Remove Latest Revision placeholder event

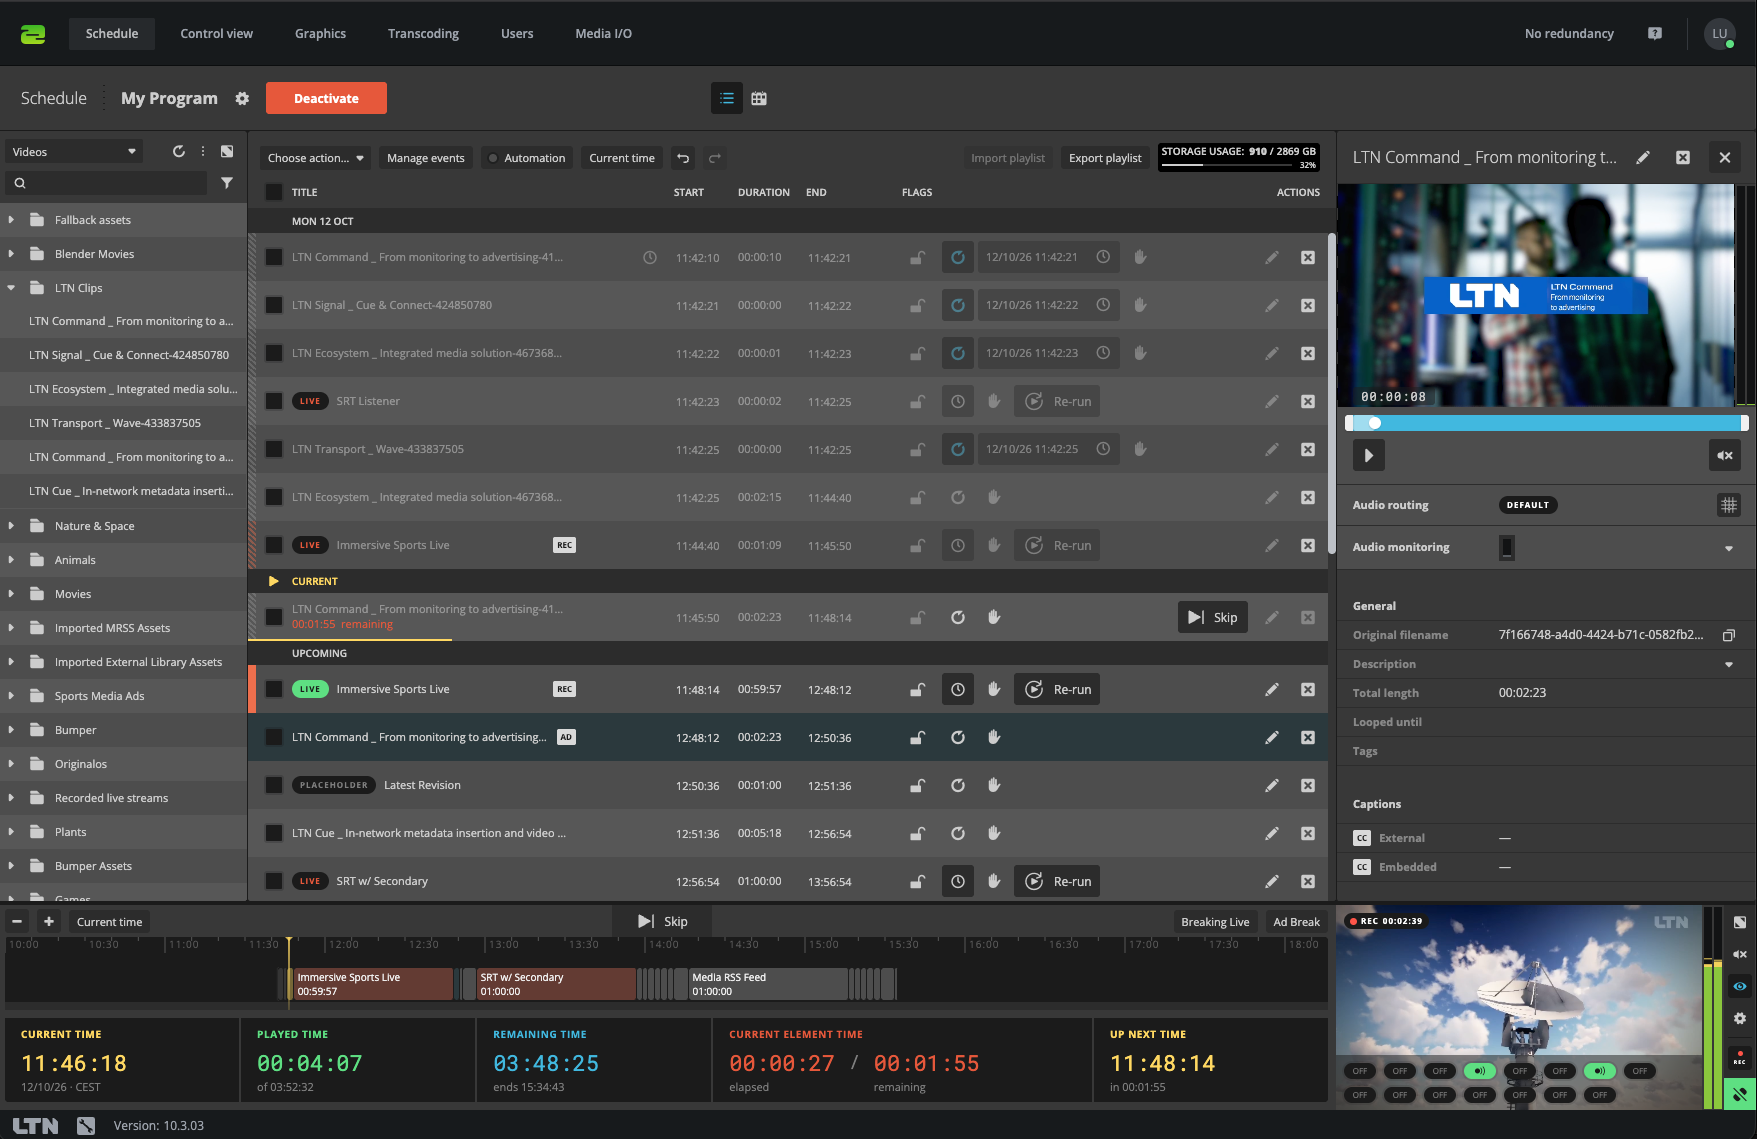[x=1307, y=785]
